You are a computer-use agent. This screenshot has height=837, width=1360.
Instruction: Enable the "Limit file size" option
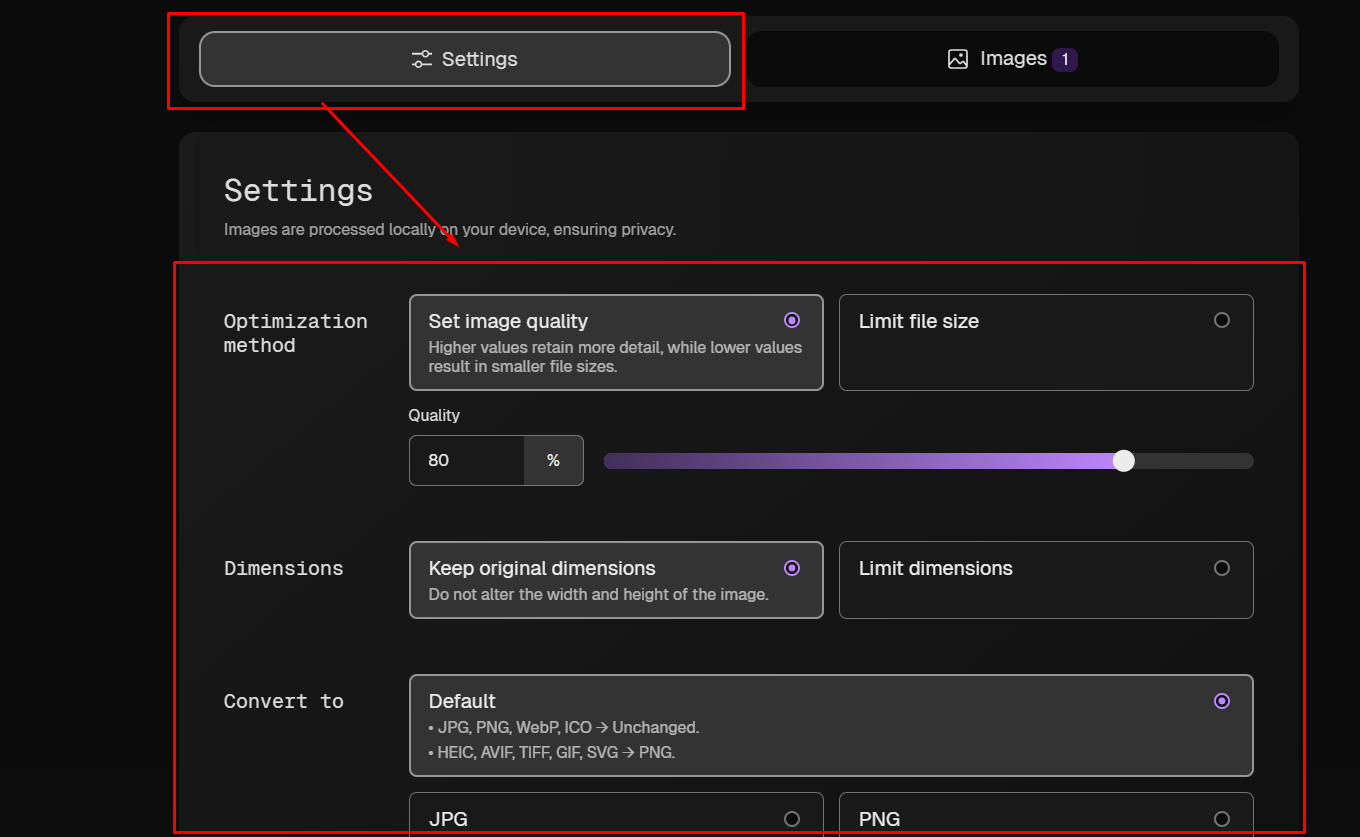pos(1046,342)
